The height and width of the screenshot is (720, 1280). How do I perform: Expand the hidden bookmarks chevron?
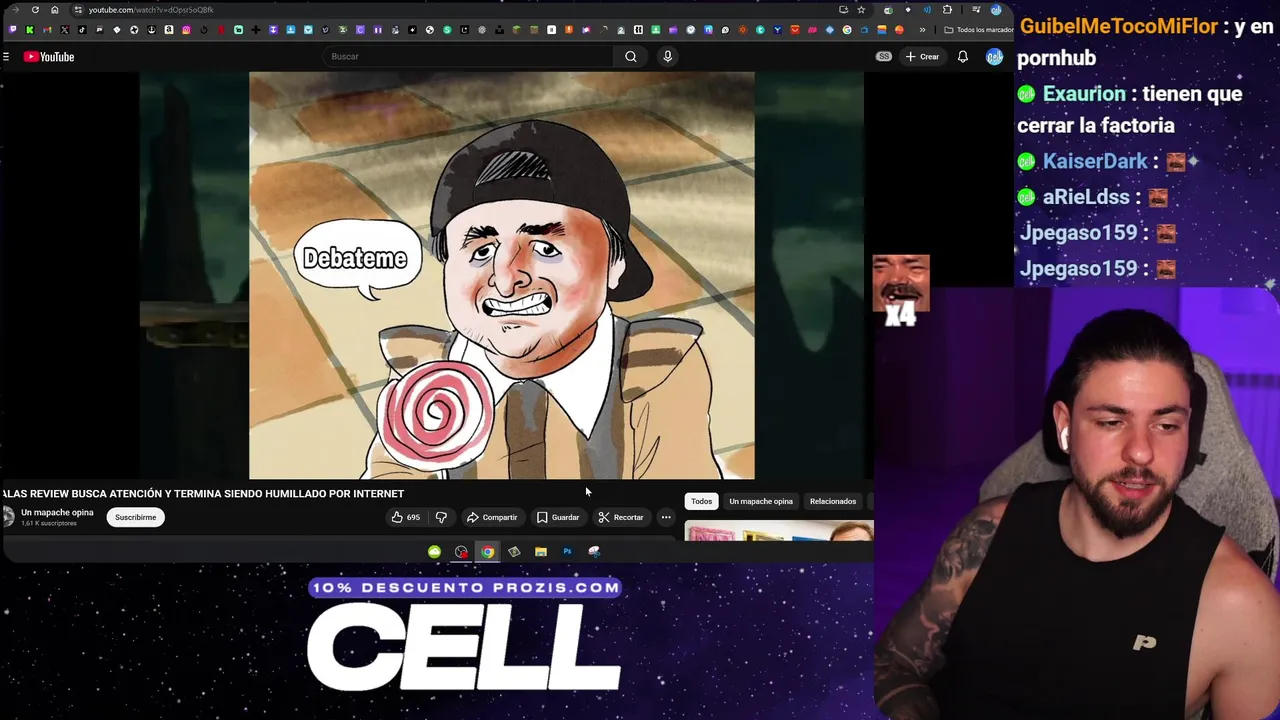pos(922,30)
